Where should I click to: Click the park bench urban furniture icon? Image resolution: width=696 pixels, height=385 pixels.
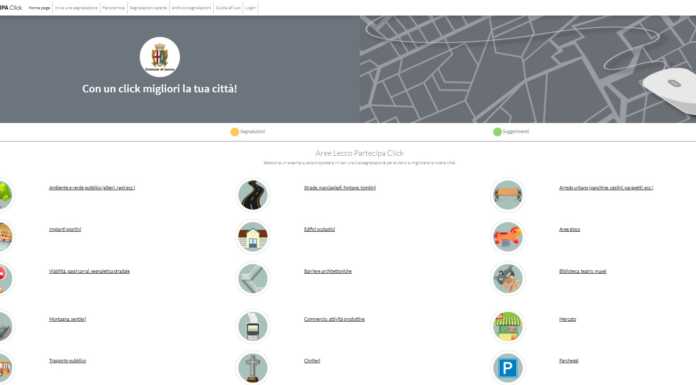tap(508, 195)
